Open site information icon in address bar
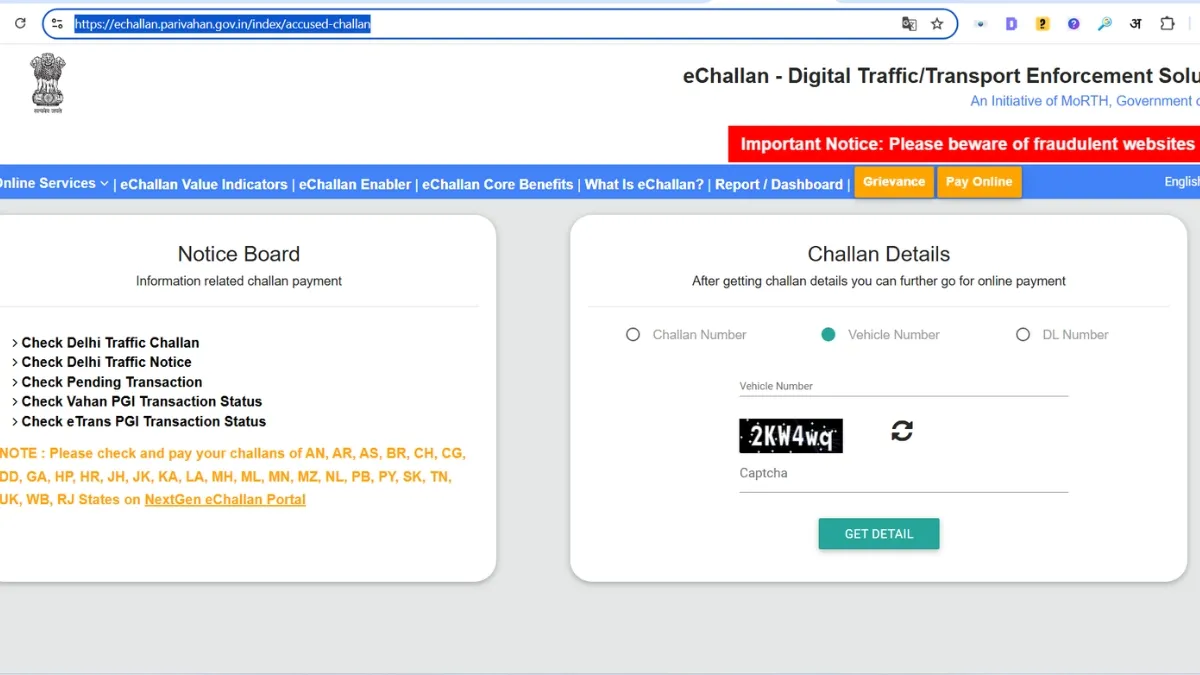The width and height of the screenshot is (1200, 675). point(57,24)
